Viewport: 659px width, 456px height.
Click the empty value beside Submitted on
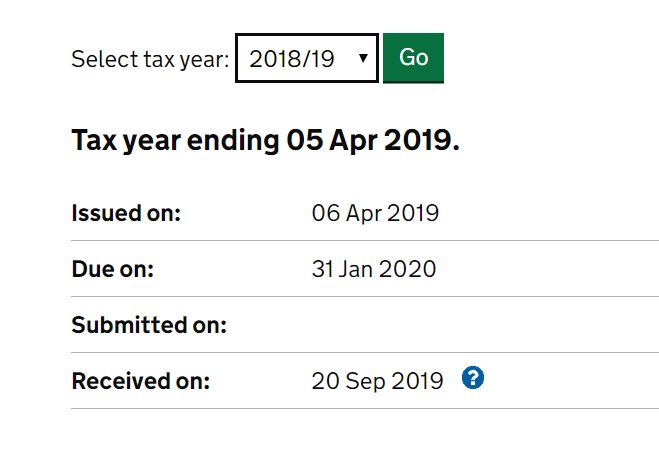pyautogui.click(x=400, y=325)
